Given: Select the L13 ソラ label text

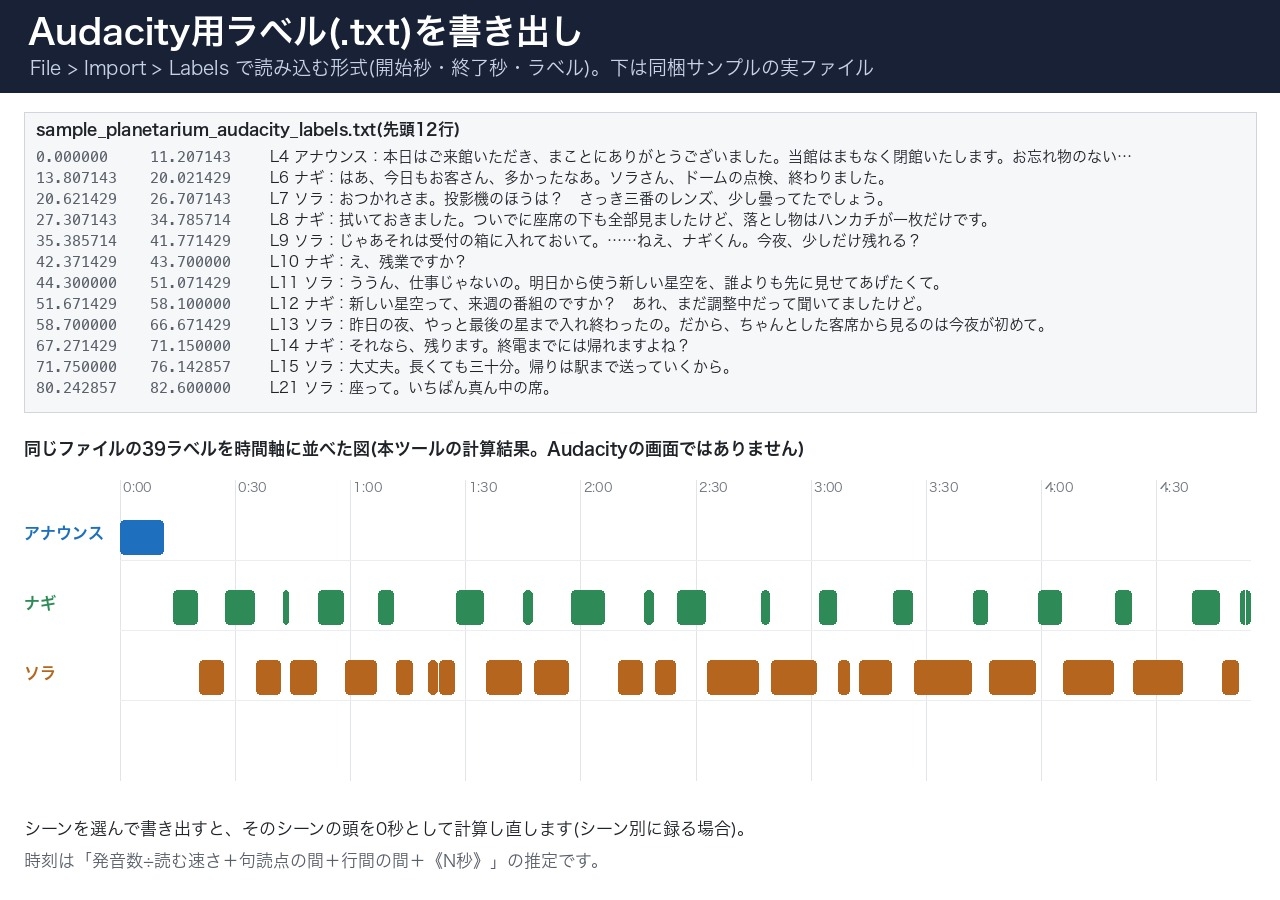Looking at the screenshot, I should tap(659, 325).
